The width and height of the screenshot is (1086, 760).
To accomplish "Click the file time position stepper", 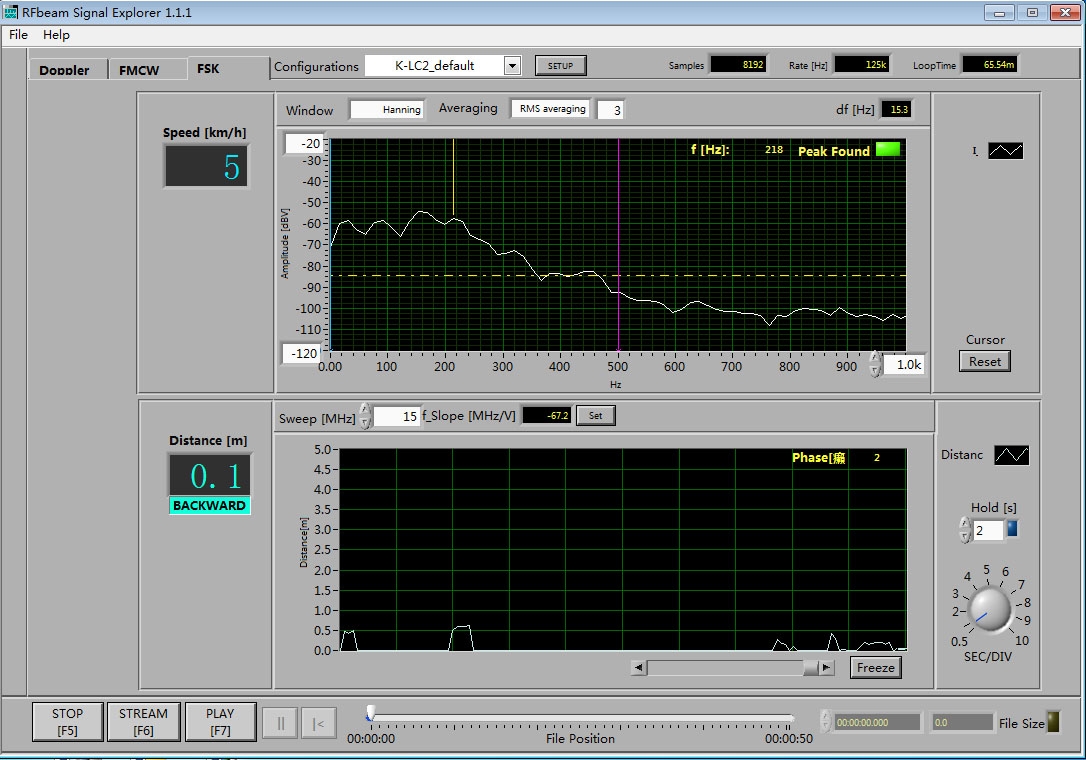I will 825,721.
